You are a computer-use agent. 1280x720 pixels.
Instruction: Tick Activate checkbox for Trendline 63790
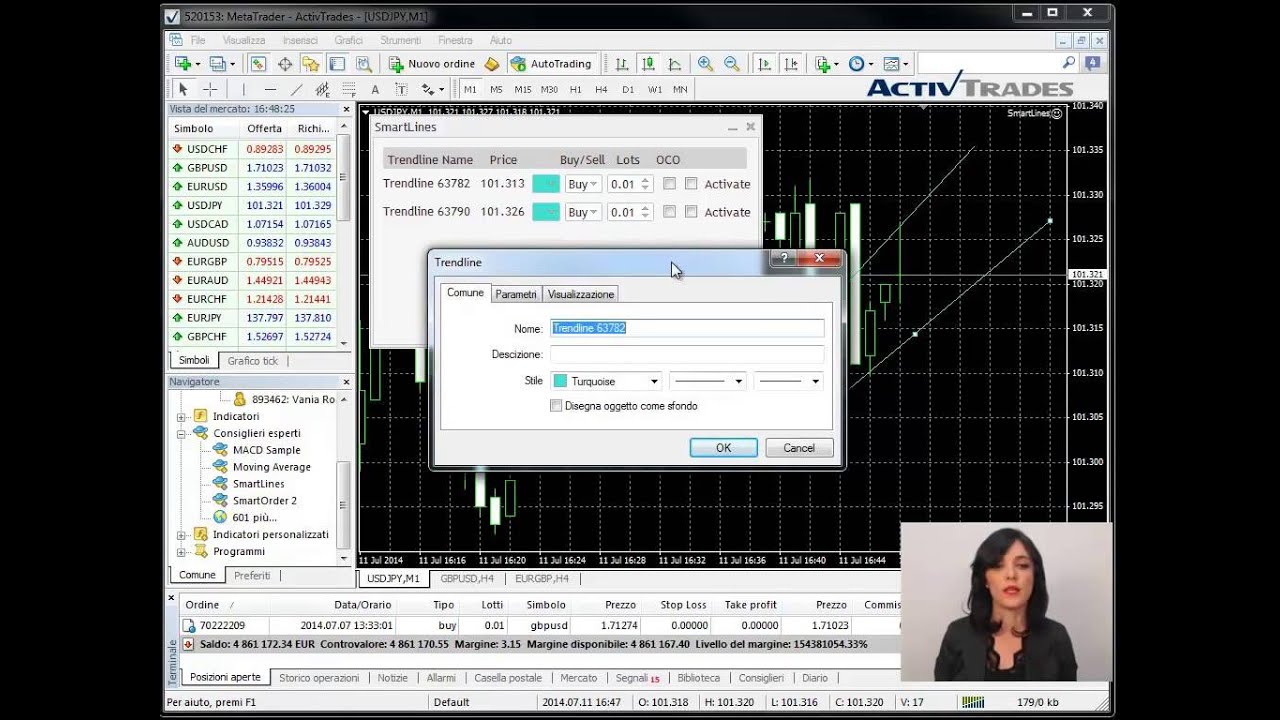pos(691,212)
